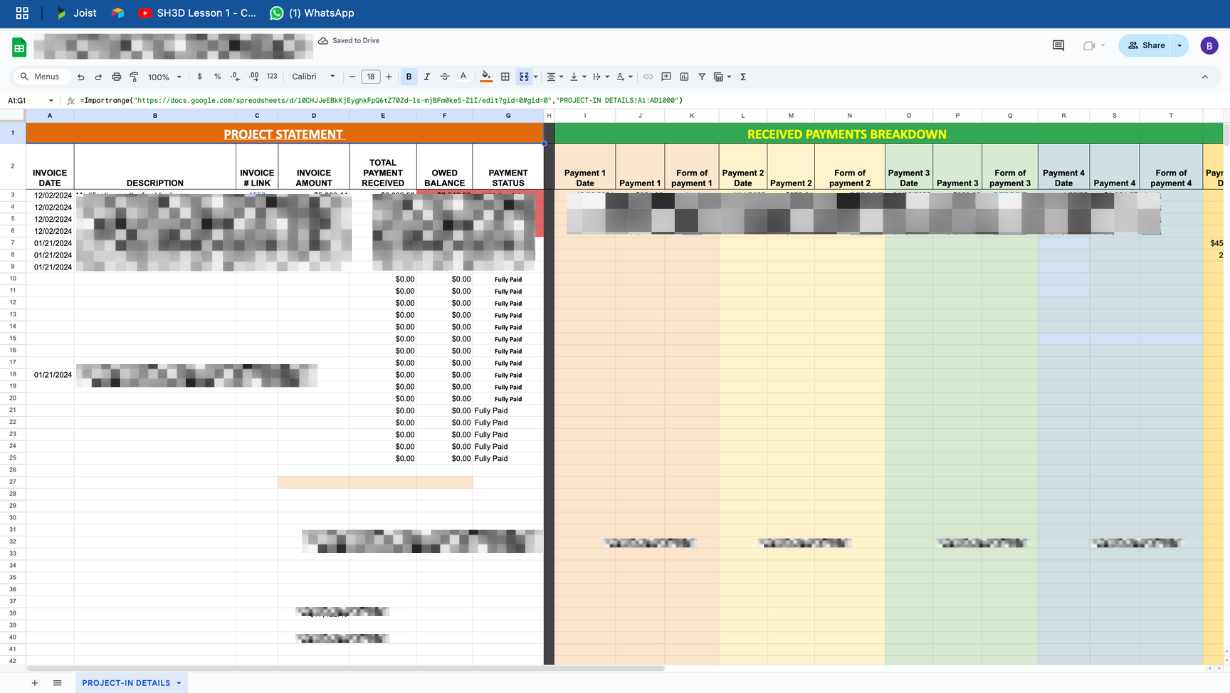Viewport: 1230px width, 693px height.
Task: Select the PAYMENT STATUS header cell
Action: point(508,166)
